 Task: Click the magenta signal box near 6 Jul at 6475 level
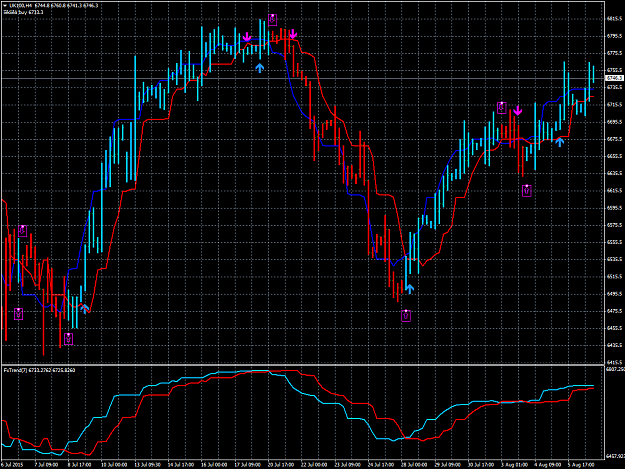point(18,314)
